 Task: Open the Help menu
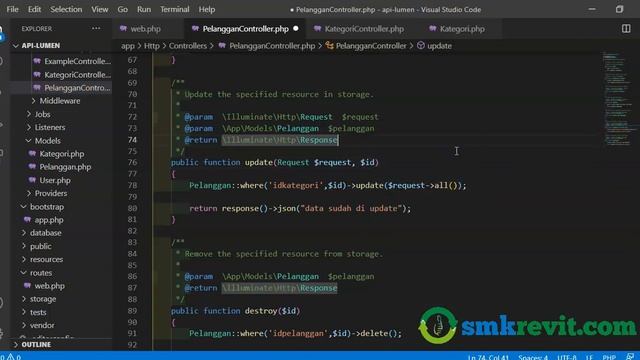(x=207, y=9)
